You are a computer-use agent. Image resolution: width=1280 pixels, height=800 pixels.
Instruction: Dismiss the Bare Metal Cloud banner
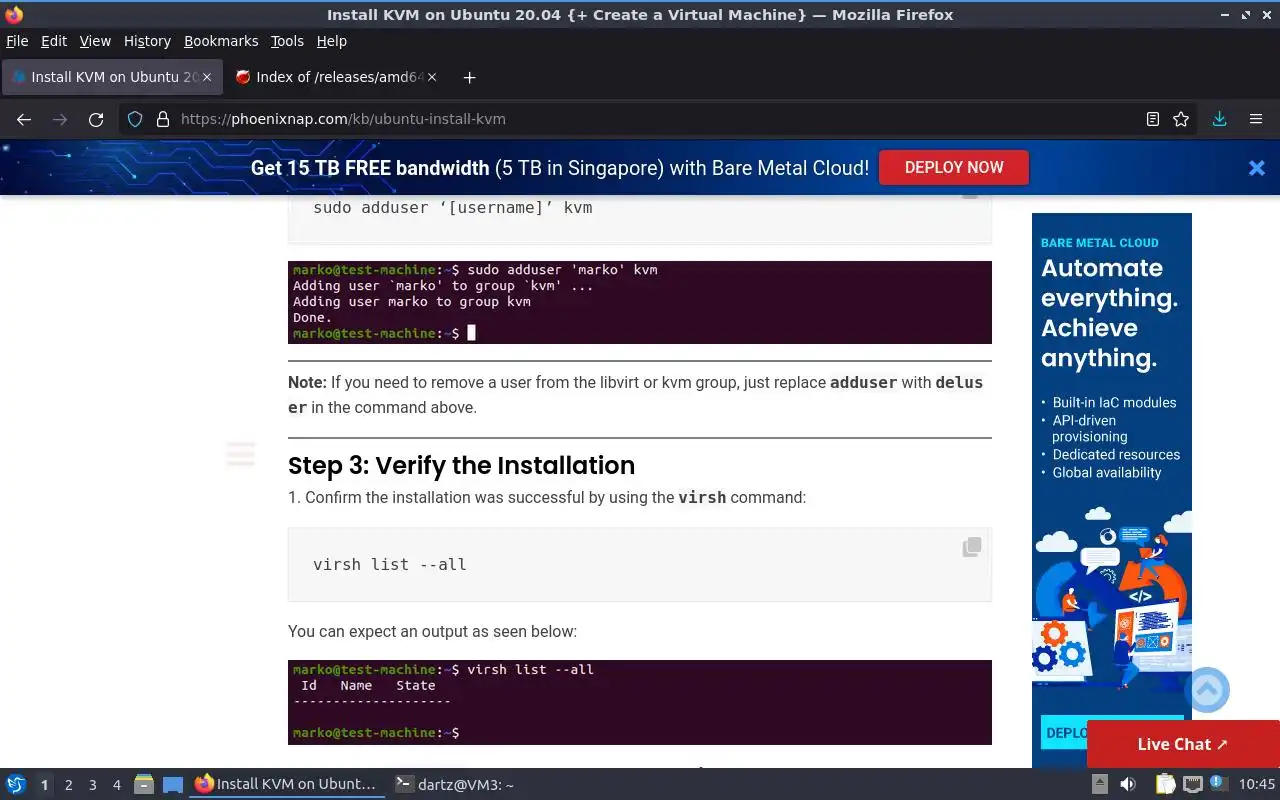click(x=1257, y=168)
